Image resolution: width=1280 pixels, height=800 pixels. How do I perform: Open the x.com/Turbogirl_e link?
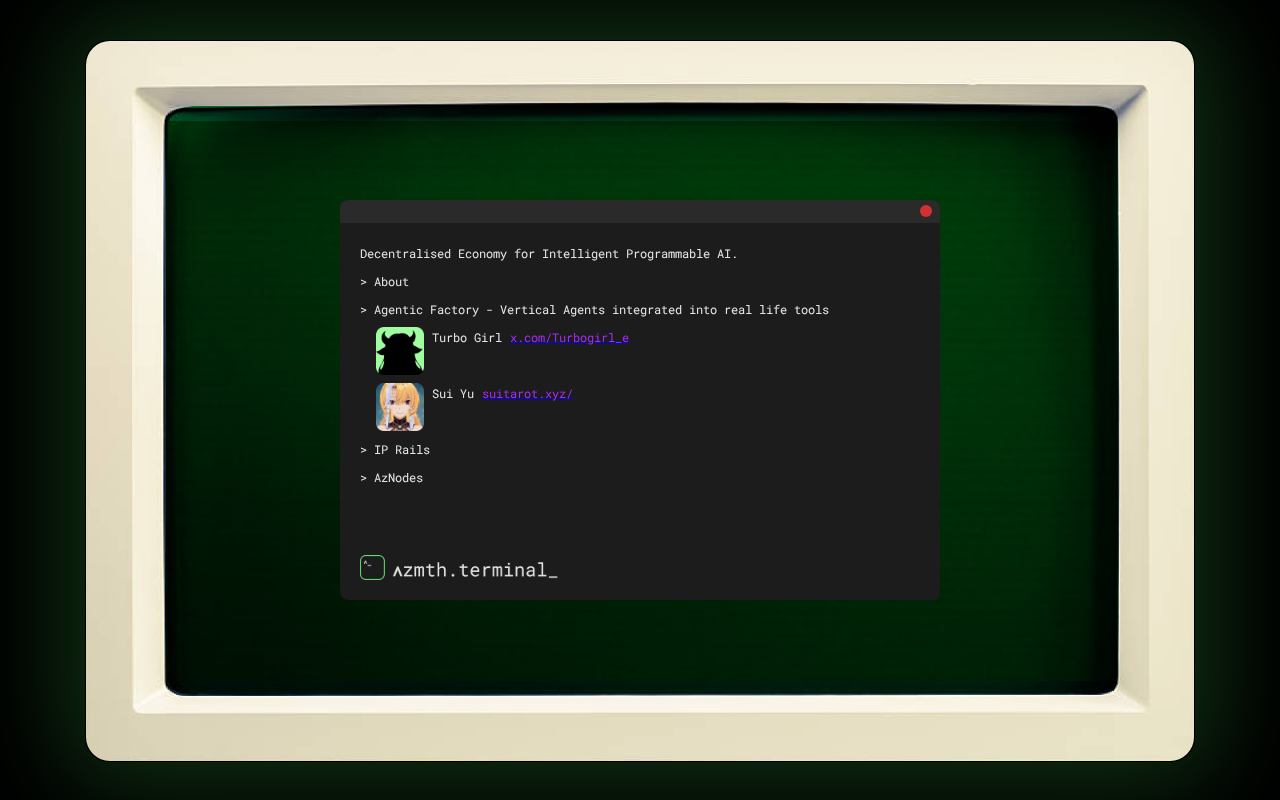click(569, 338)
